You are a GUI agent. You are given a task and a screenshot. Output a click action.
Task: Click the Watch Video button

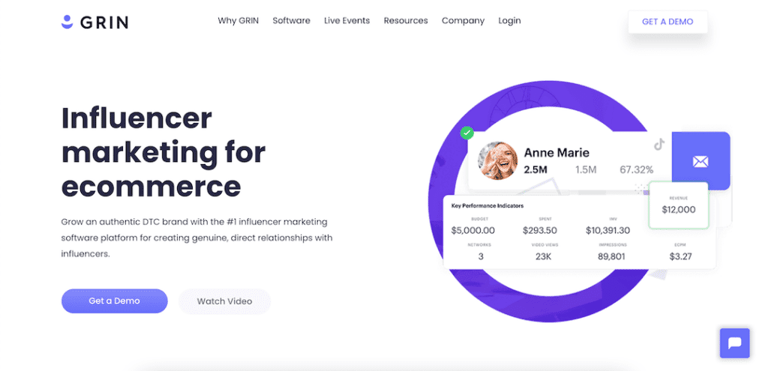click(x=224, y=301)
